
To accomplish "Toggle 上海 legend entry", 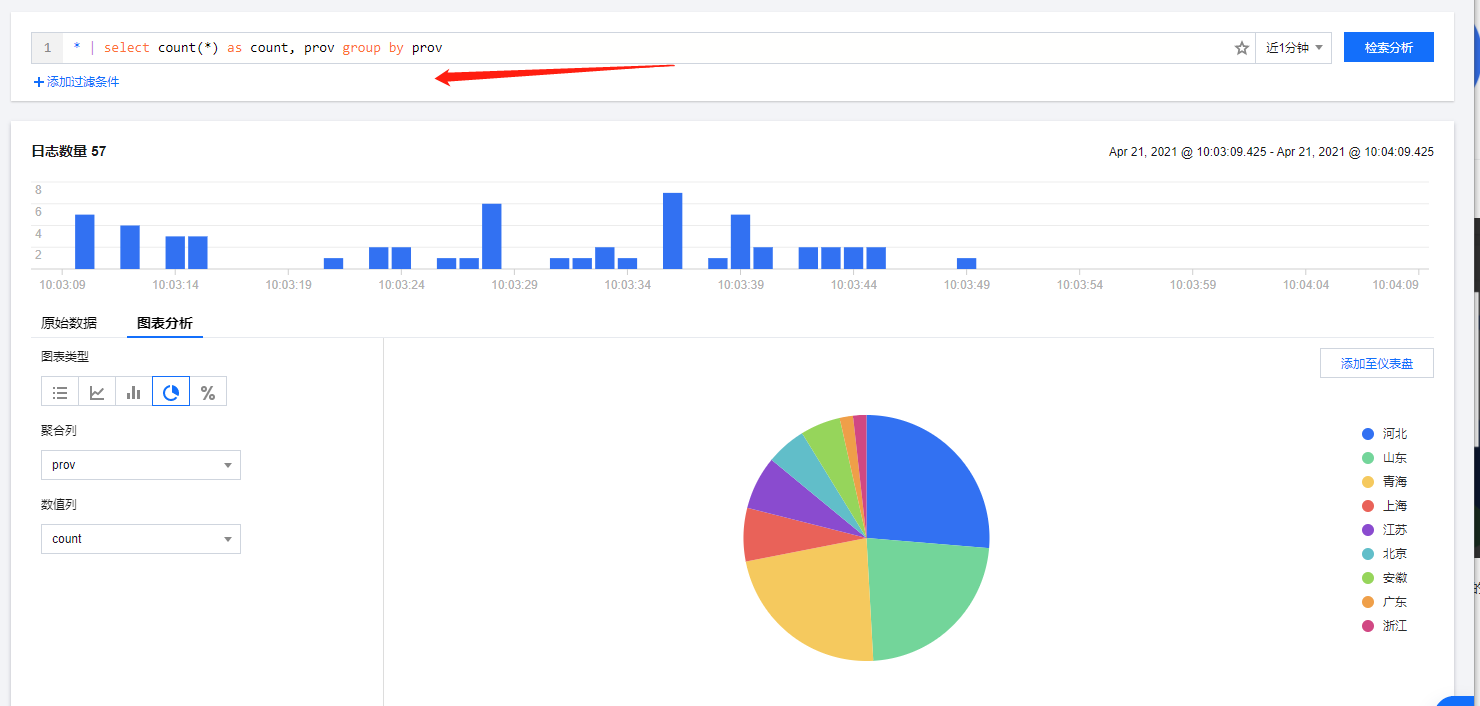I will pyautogui.click(x=1385, y=506).
